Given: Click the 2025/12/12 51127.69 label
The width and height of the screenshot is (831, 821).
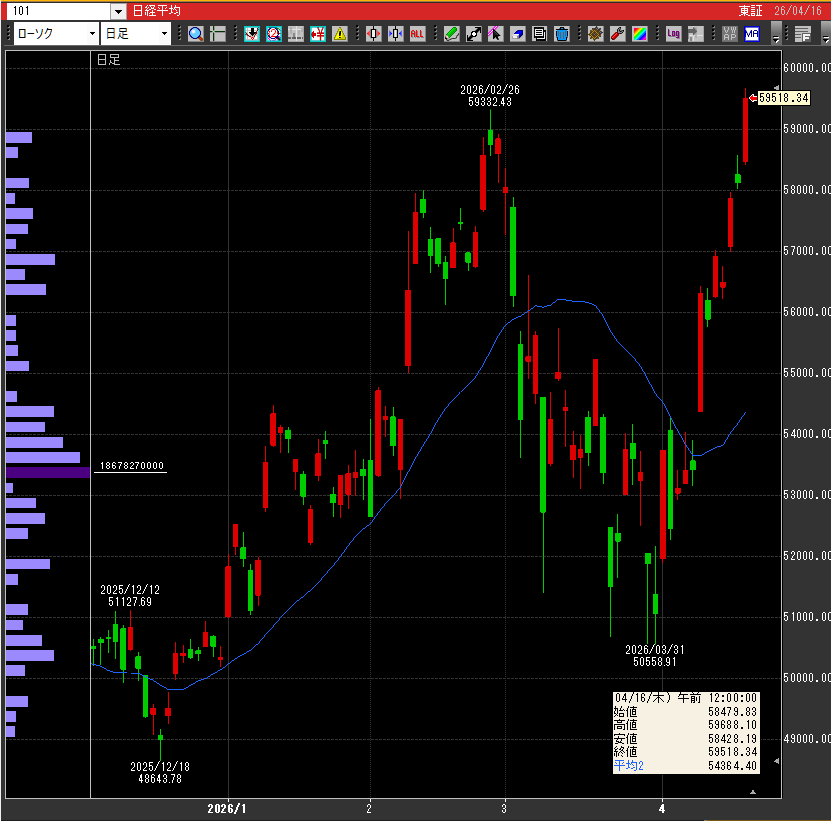Looking at the screenshot, I should click(x=130, y=596).
